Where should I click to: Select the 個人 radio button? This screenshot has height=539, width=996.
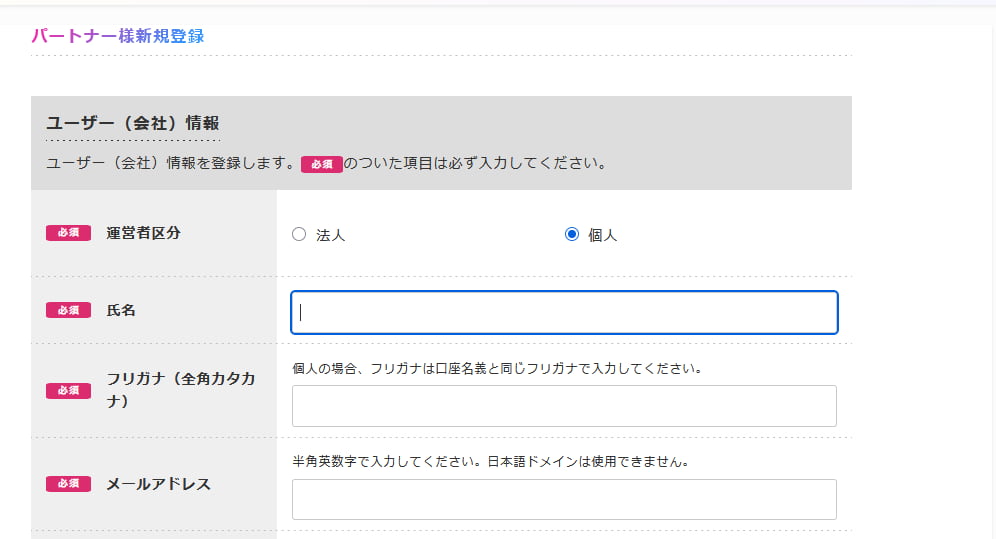pyautogui.click(x=572, y=235)
